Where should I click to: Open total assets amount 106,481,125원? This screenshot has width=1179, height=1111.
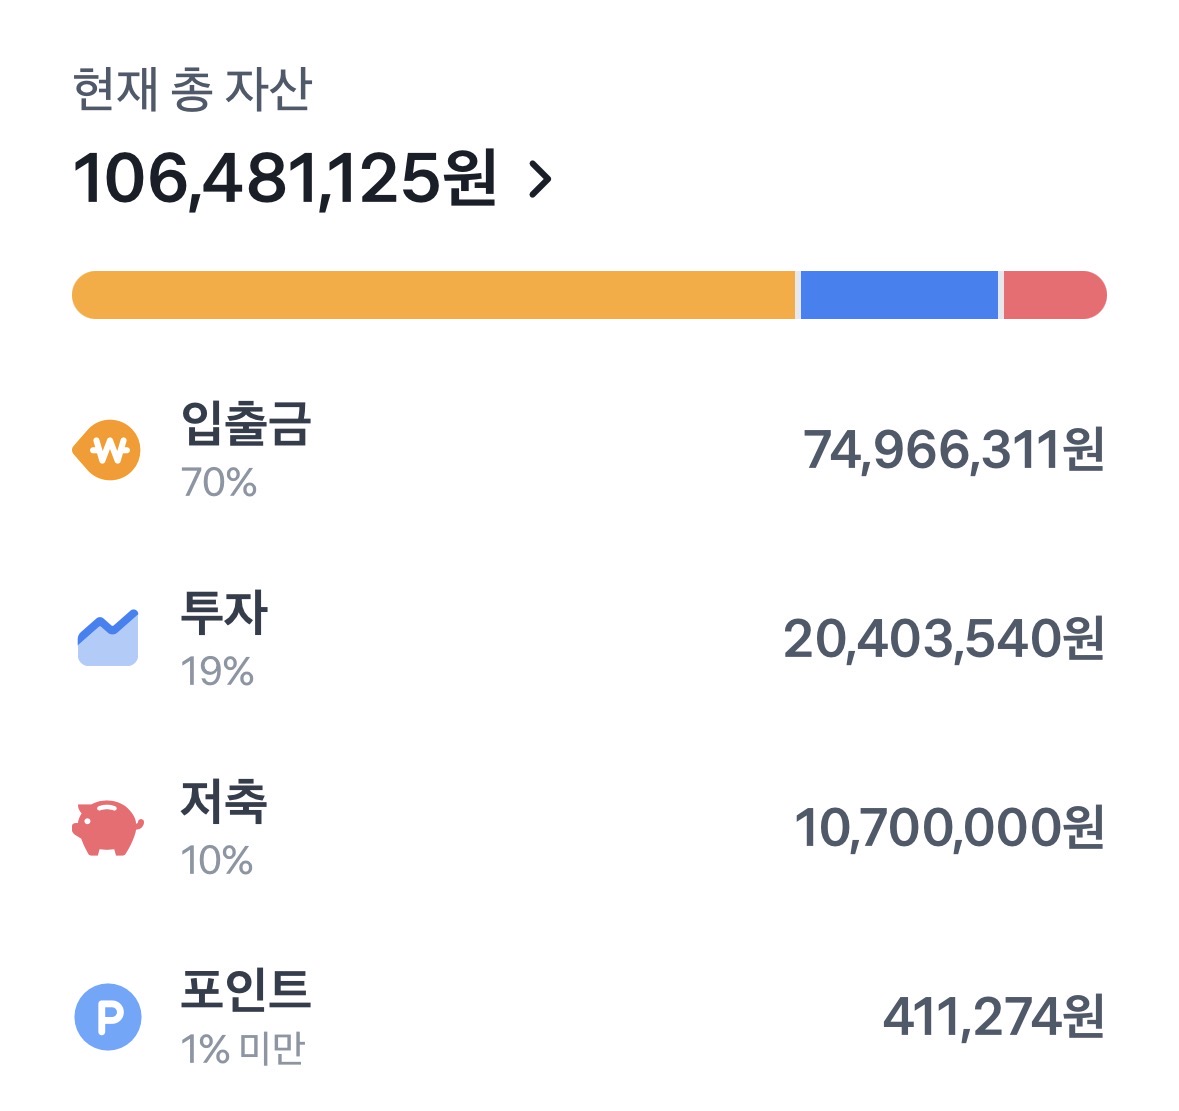click(x=284, y=180)
